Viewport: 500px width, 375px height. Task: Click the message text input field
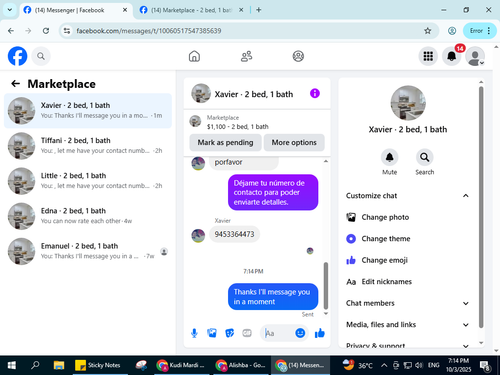278,333
